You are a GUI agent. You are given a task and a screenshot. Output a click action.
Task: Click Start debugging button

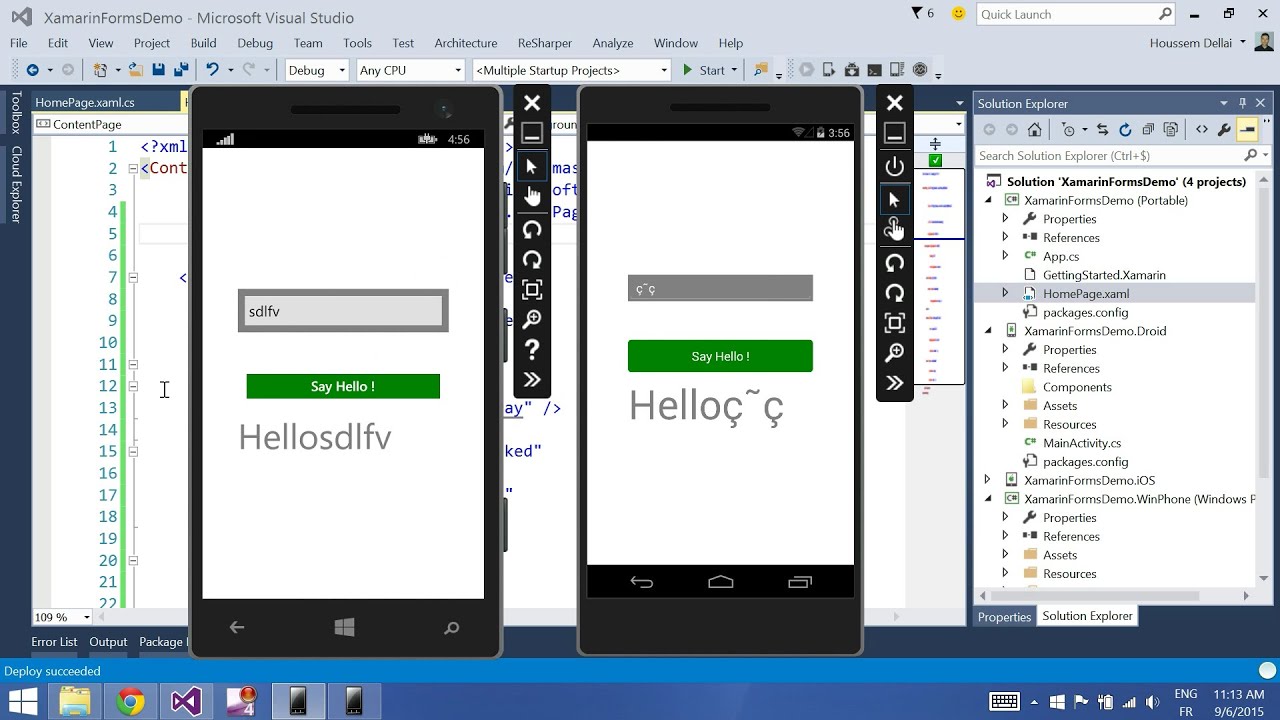point(704,70)
